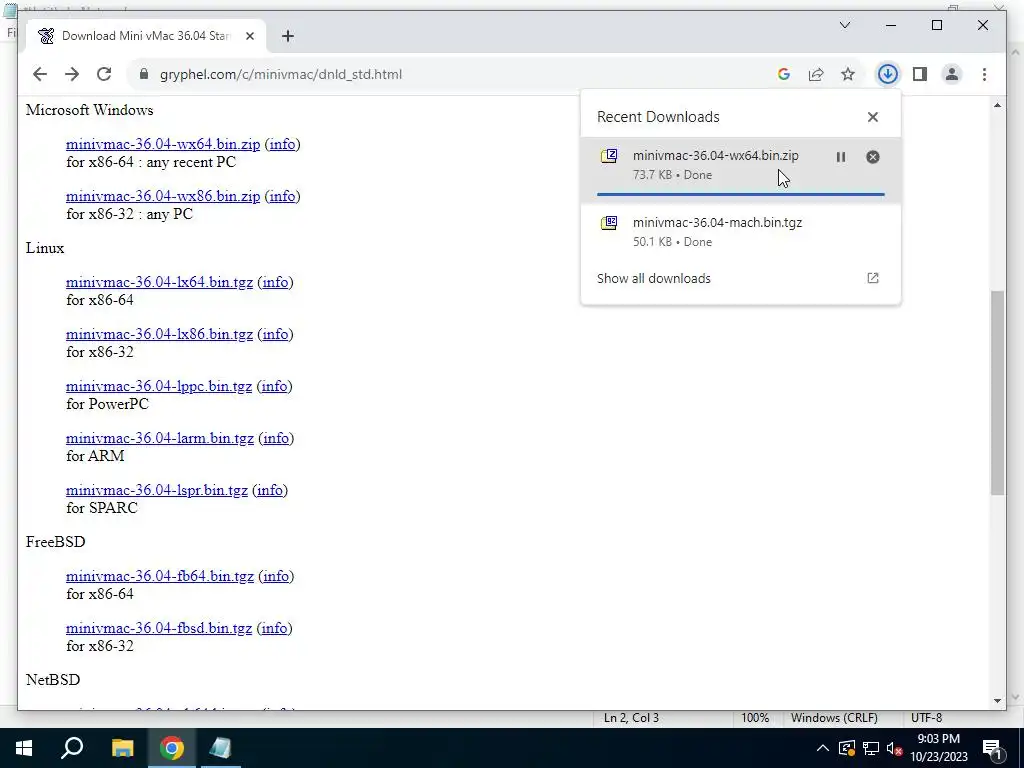Viewport: 1024px width, 768px height.
Task: Cancel the minivmac wx64 zip download
Action: coord(872,157)
